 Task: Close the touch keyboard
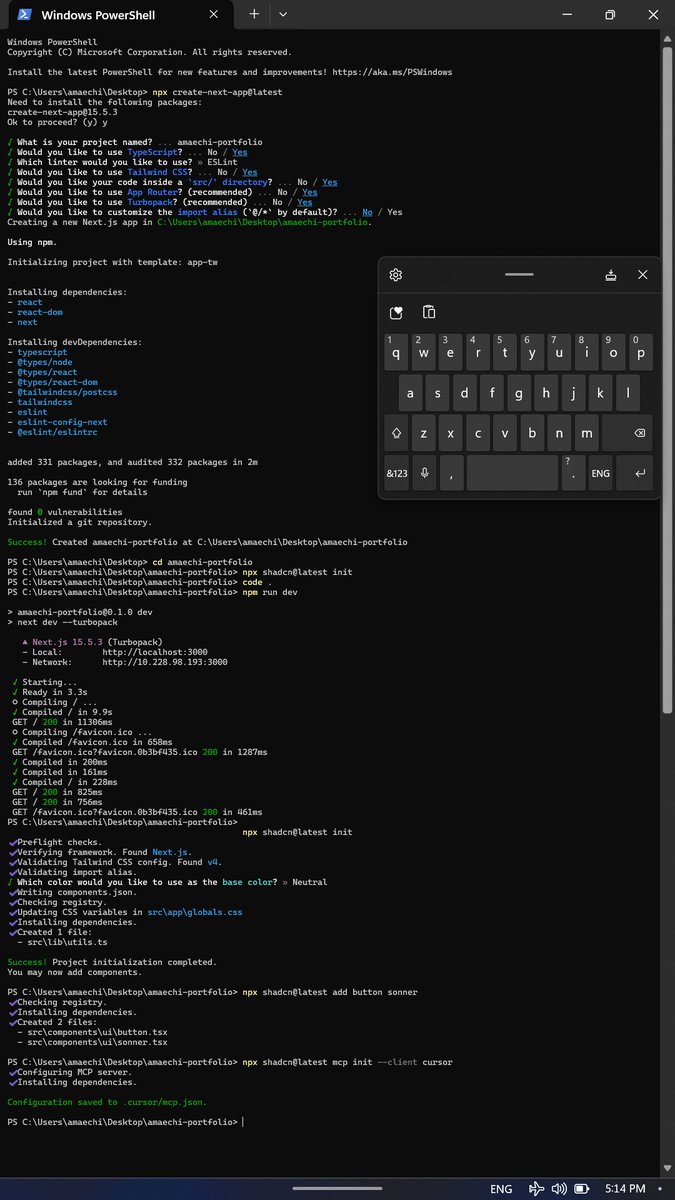pos(643,275)
